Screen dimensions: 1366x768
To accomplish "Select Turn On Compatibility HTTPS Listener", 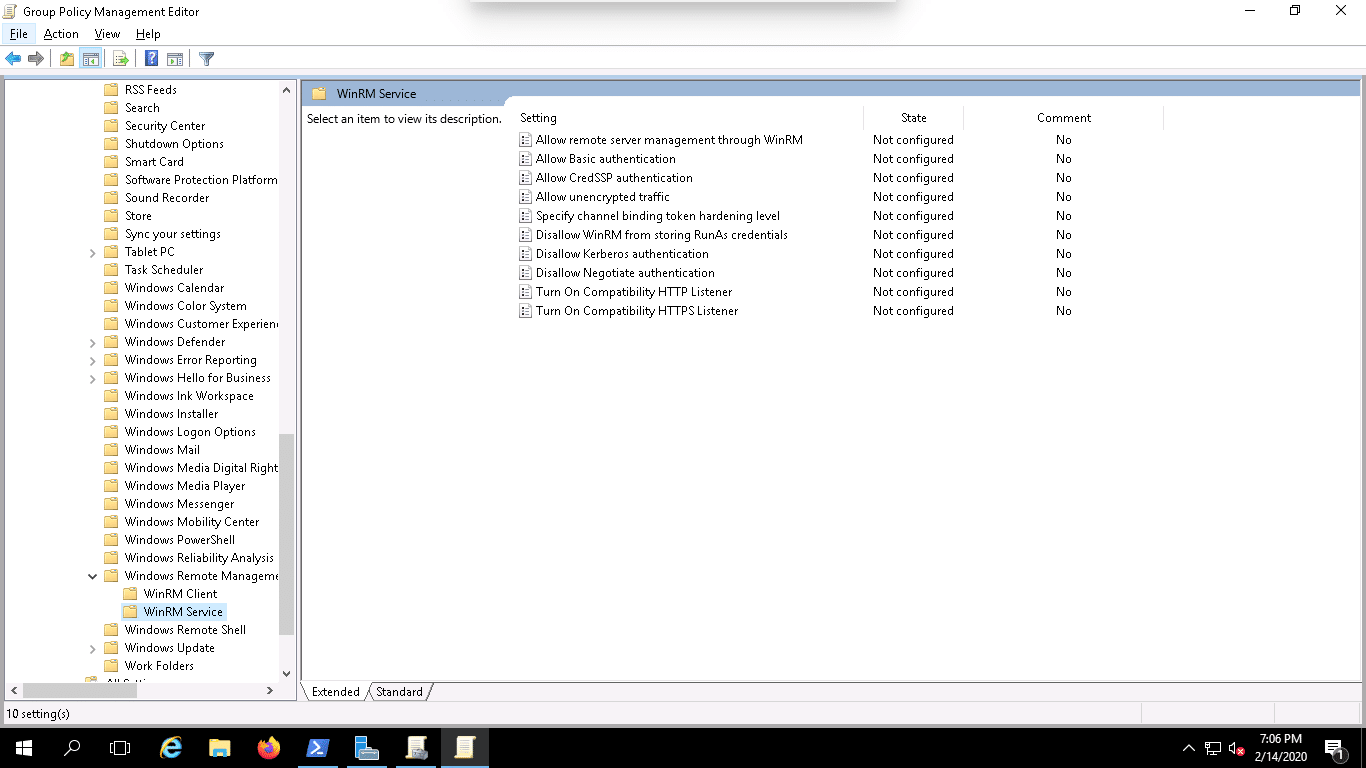I will [x=637, y=311].
